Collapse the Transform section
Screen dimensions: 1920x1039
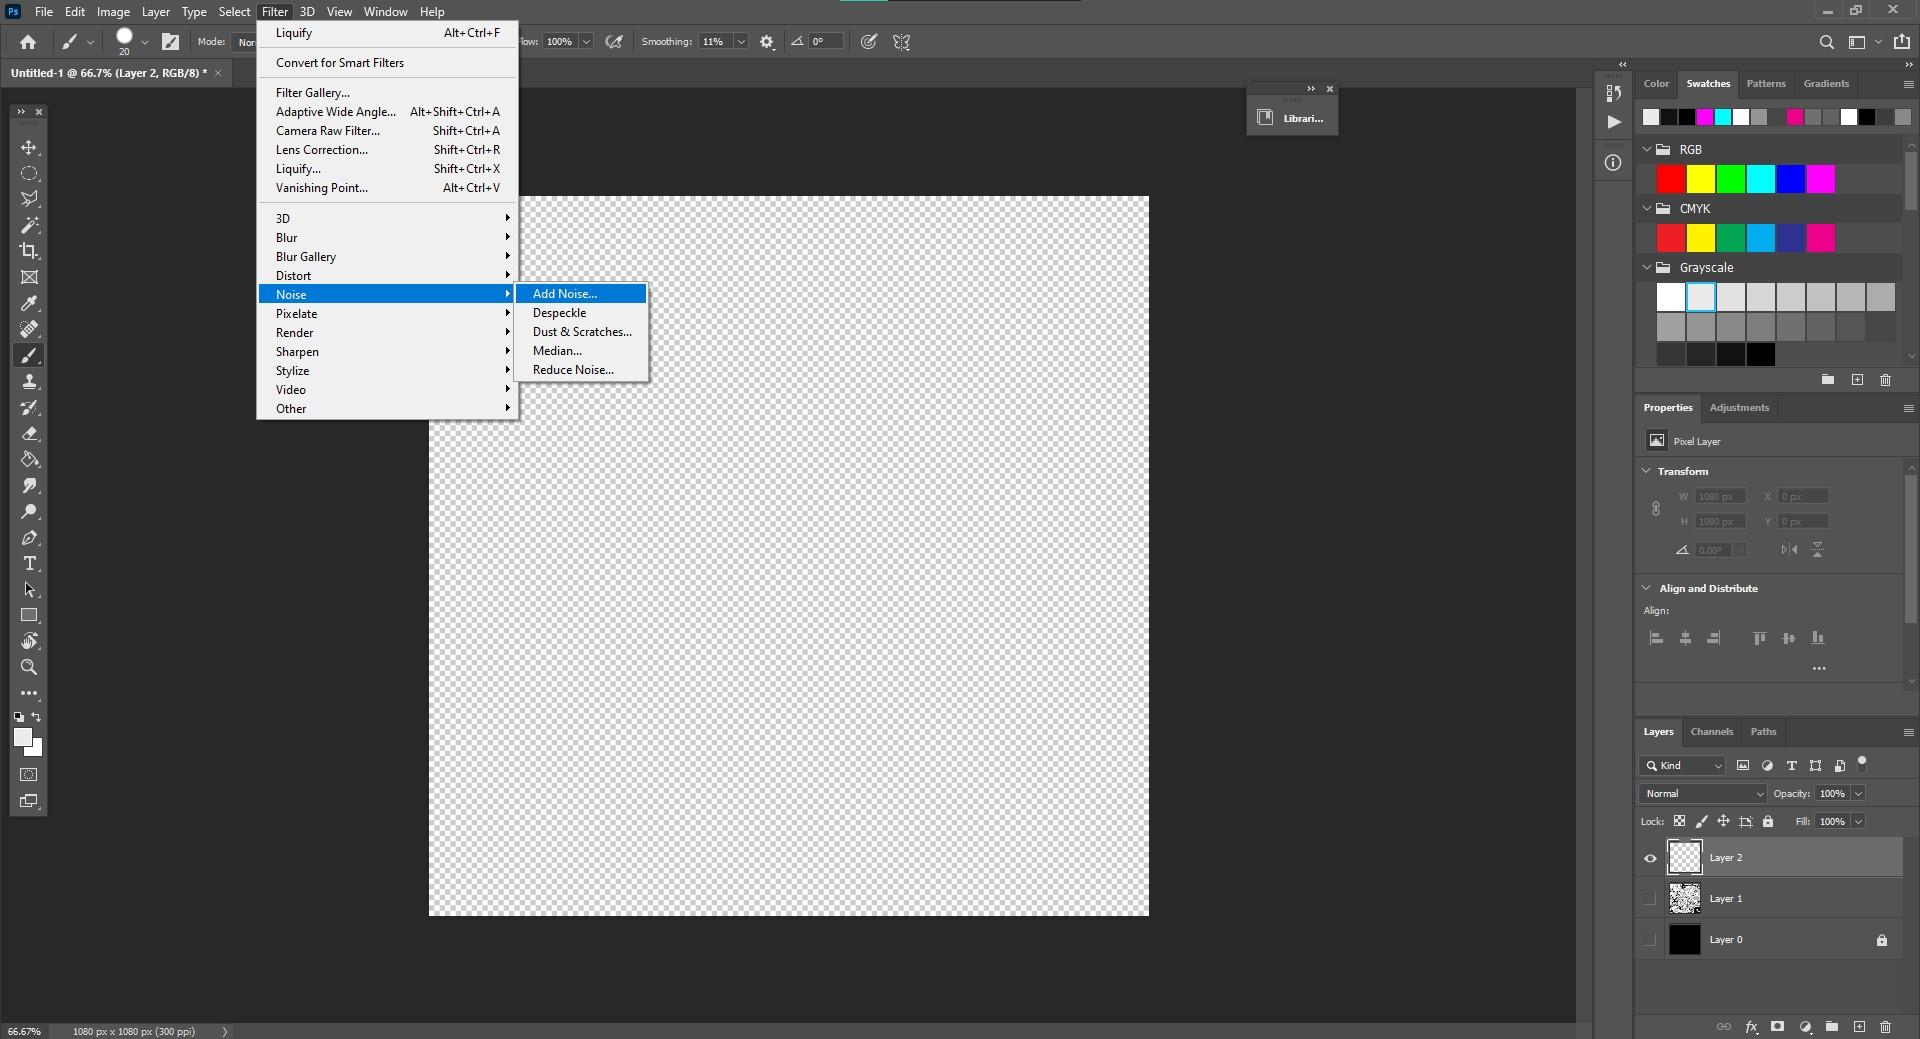click(x=1646, y=471)
